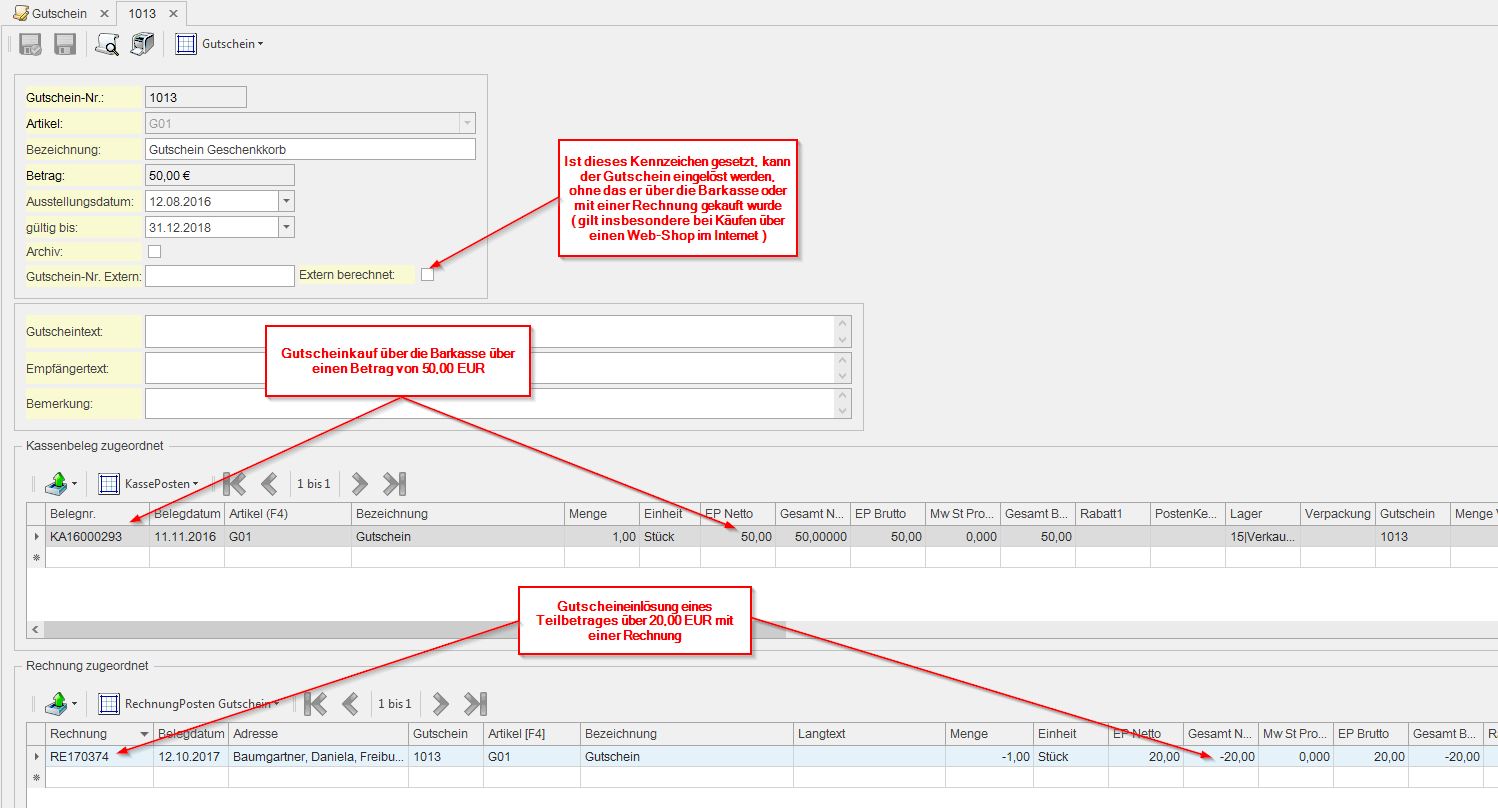Viewport: 1498px width, 808px height.
Task: Go to first record in the Kassenbeleg section
Action: (x=235, y=484)
